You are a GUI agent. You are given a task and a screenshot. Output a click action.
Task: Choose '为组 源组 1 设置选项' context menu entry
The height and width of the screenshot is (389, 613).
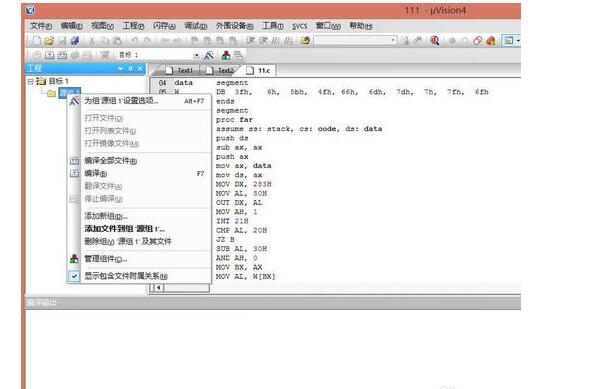pos(140,101)
